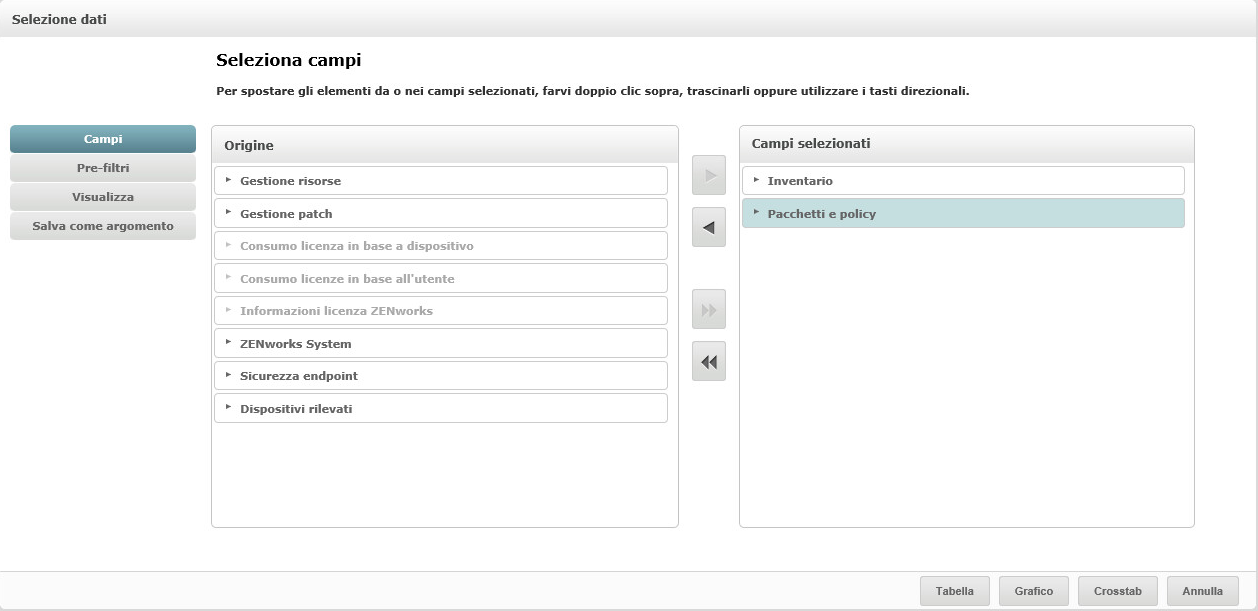Expand the Dispositivi rilevati arrow
Viewport: 1258px width, 611px height.
pos(229,408)
